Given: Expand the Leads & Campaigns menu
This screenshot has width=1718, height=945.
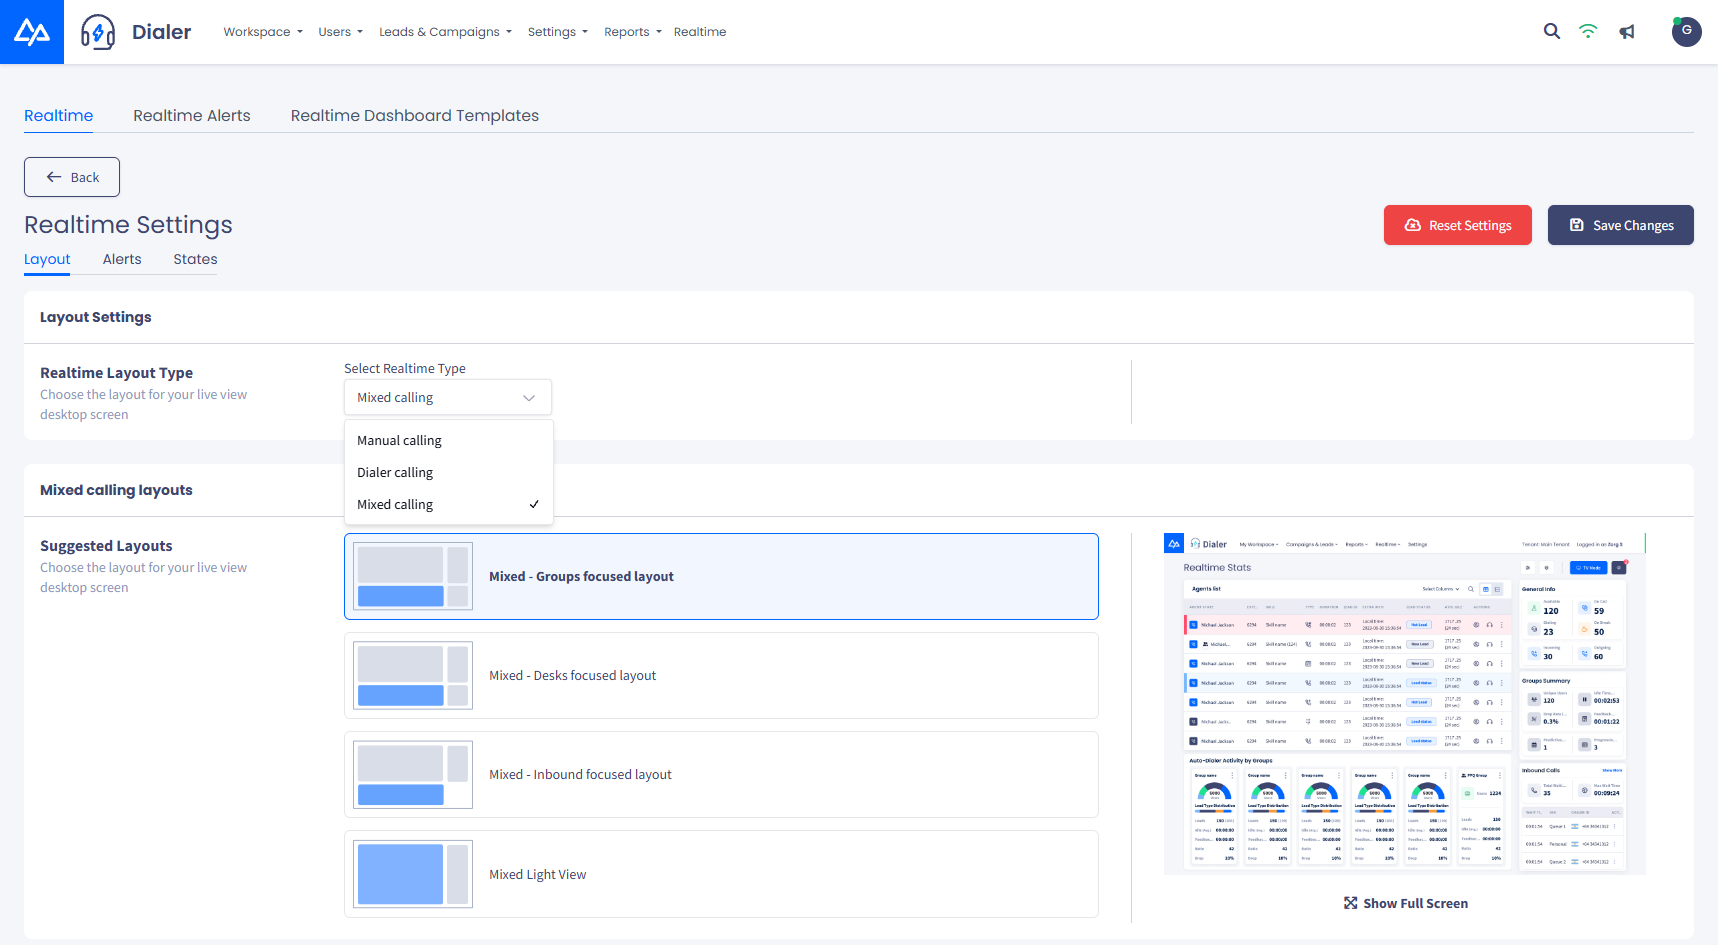Looking at the screenshot, I should [445, 32].
